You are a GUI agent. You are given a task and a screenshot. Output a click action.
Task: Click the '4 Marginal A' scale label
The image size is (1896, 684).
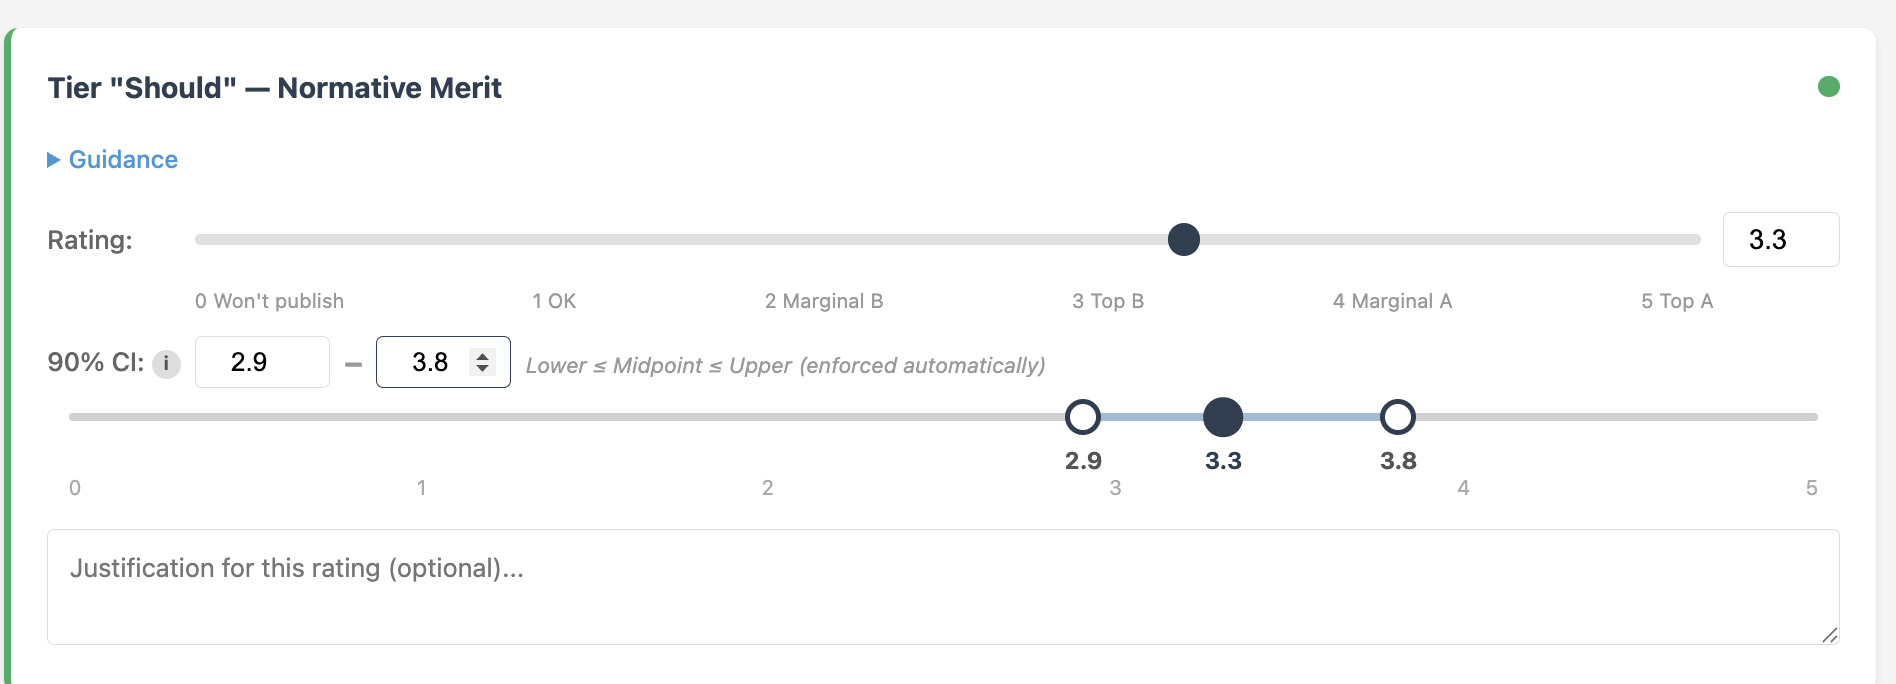coord(1391,301)
